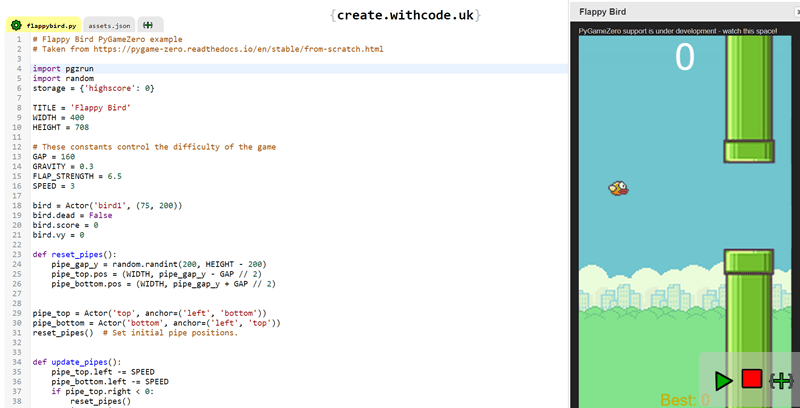
Task: Click the top green pipe in the game
Action: coord(749,99)
